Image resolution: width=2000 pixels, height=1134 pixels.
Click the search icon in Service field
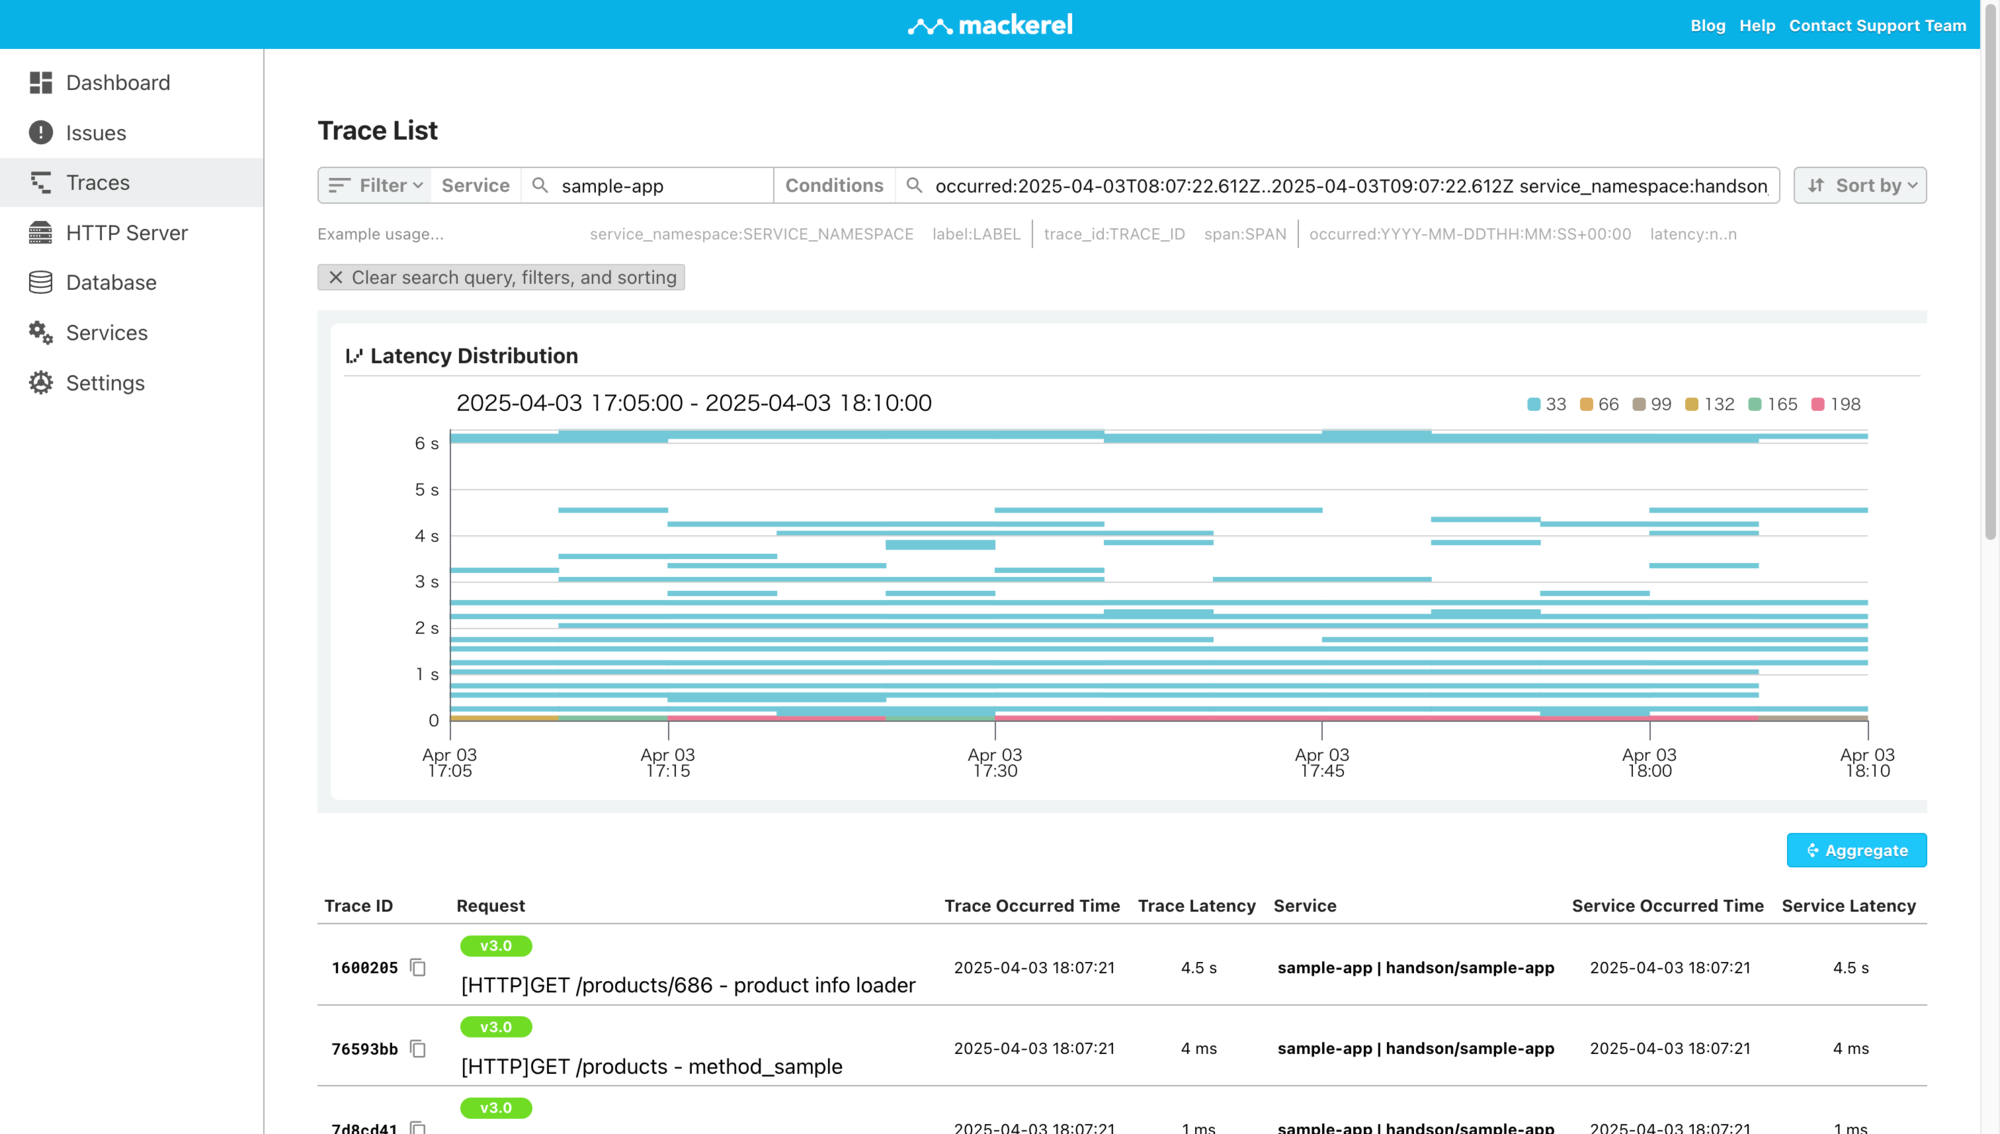540,186
